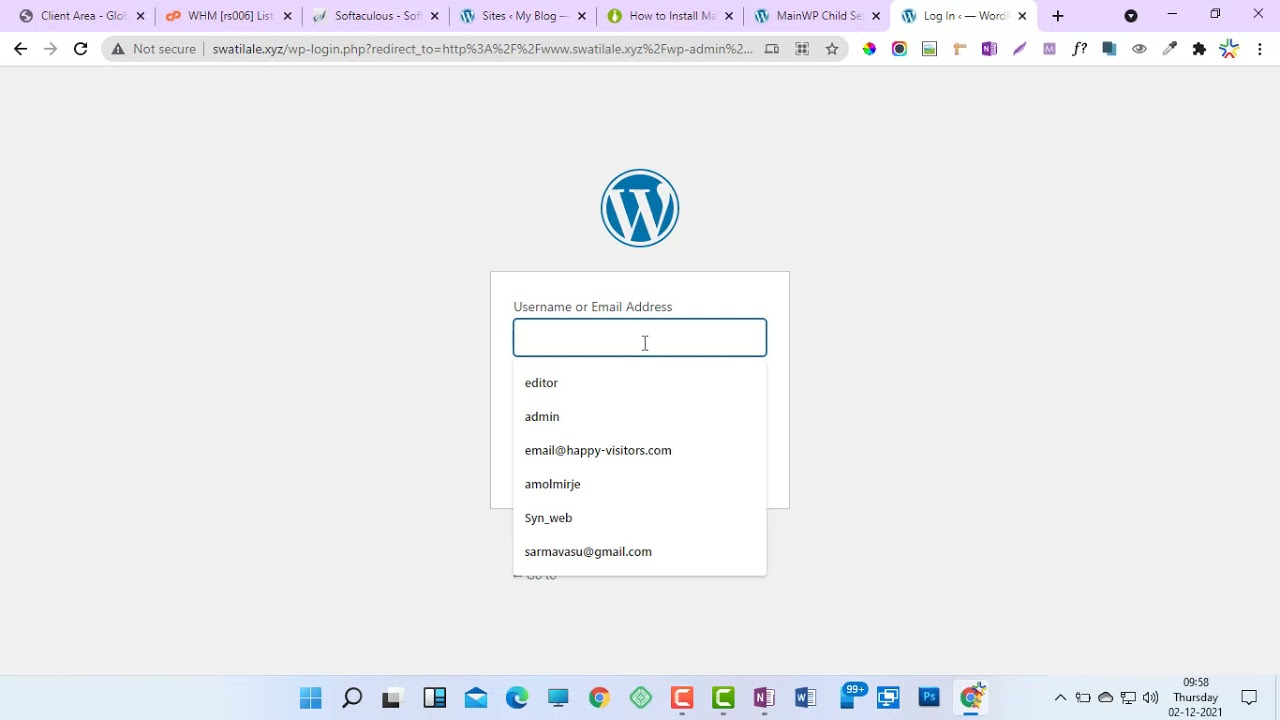Open the Extensions puzzle piece menu
This screenshot has width=1280, height=720.
[x=1199, y=49]
